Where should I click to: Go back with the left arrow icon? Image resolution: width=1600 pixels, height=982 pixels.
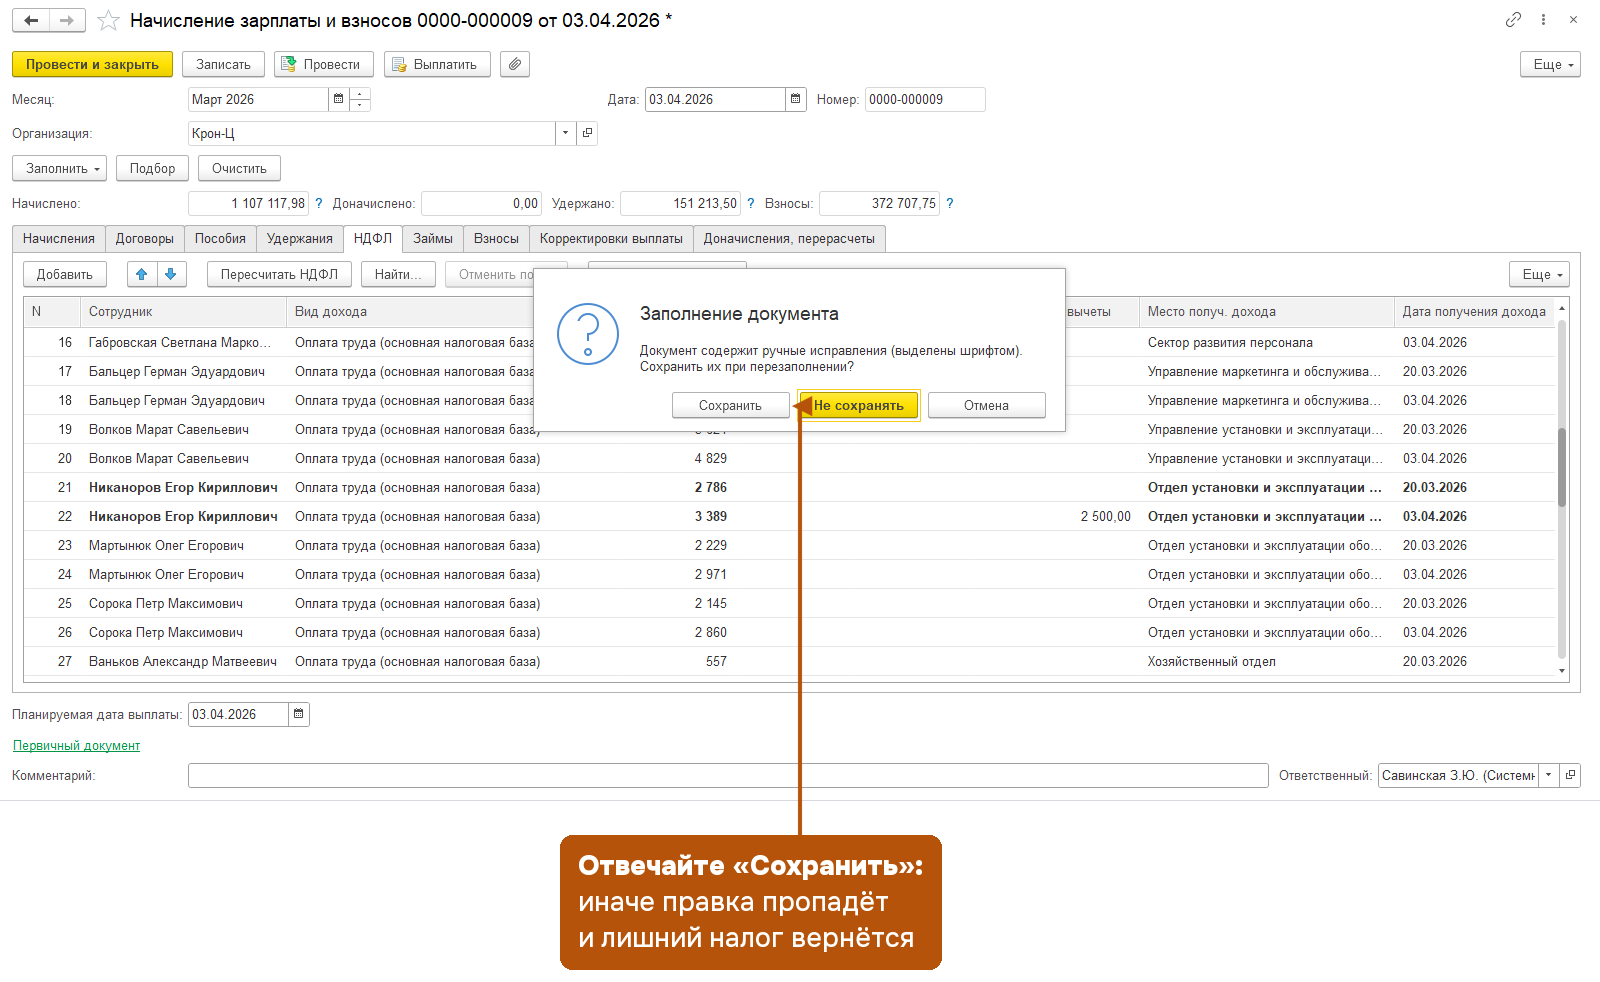31,20
